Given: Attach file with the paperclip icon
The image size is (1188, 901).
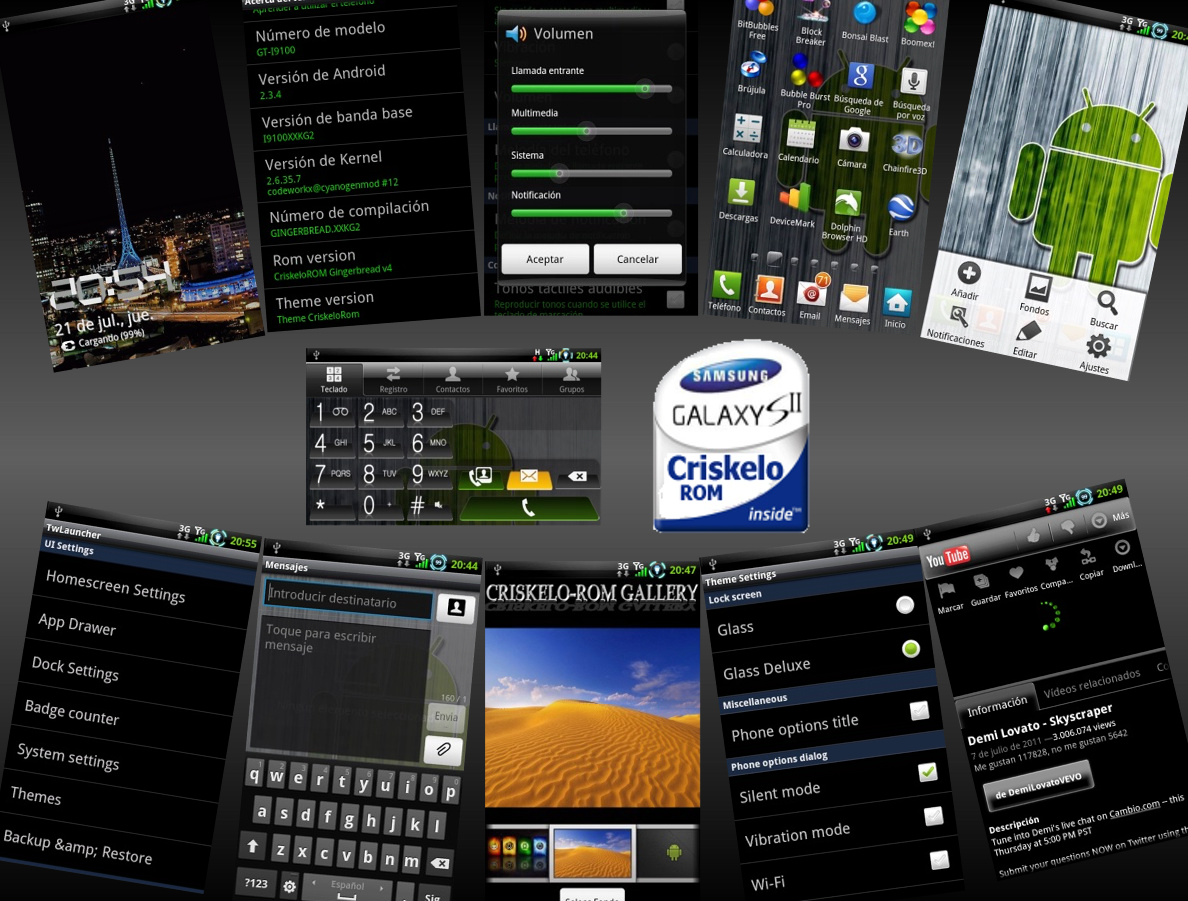Looking at the screenshot, I should [442, 749].
